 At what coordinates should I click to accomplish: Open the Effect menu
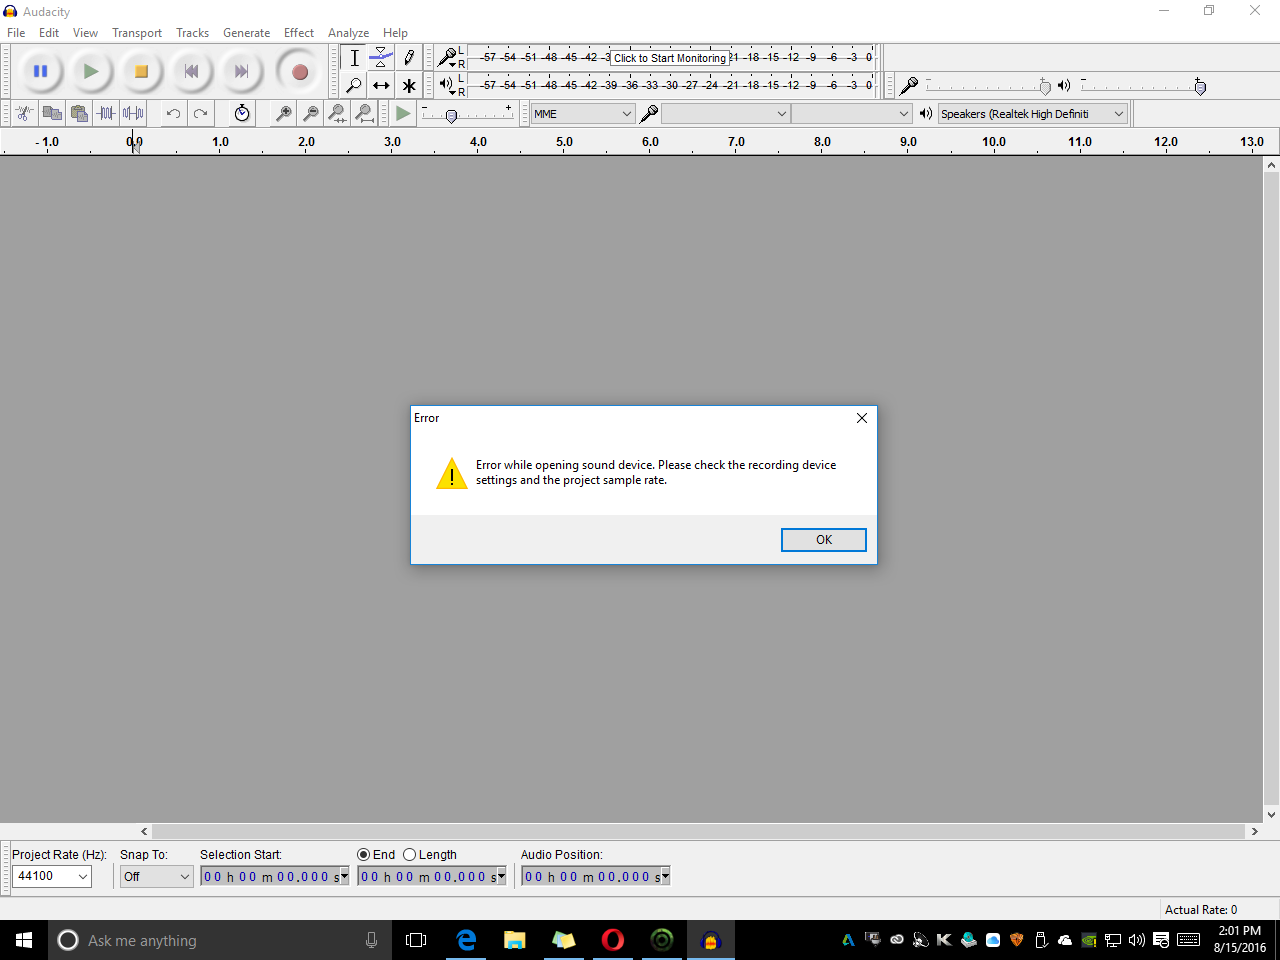(299, 33)
